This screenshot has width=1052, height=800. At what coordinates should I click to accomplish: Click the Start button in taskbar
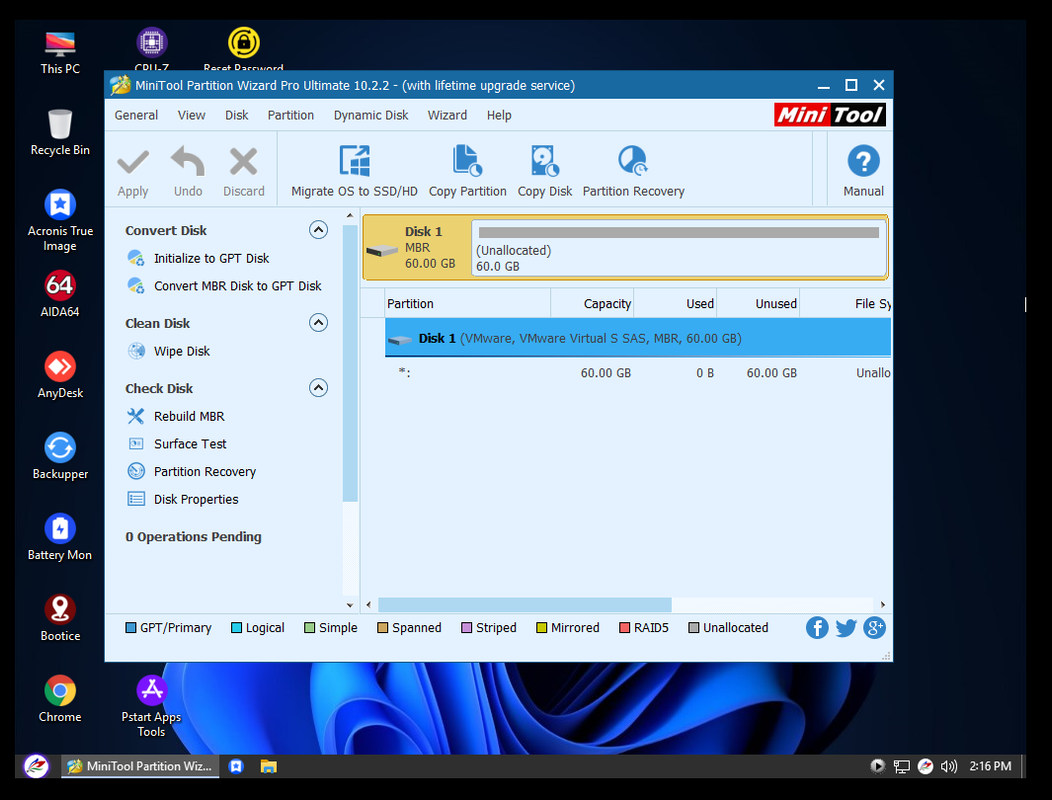tap(36, 766)
